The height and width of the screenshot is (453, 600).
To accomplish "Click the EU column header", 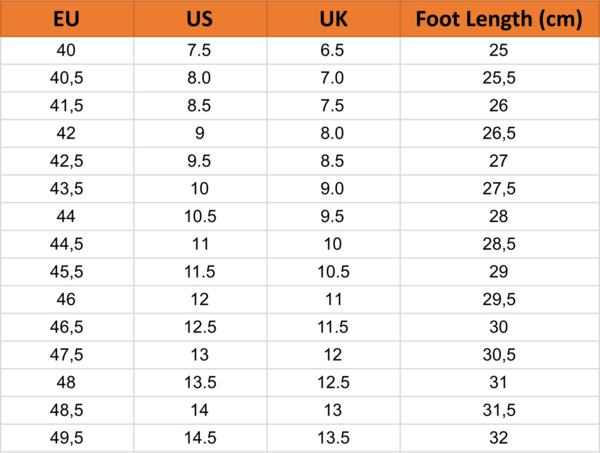I will click(x=67, y=19).
